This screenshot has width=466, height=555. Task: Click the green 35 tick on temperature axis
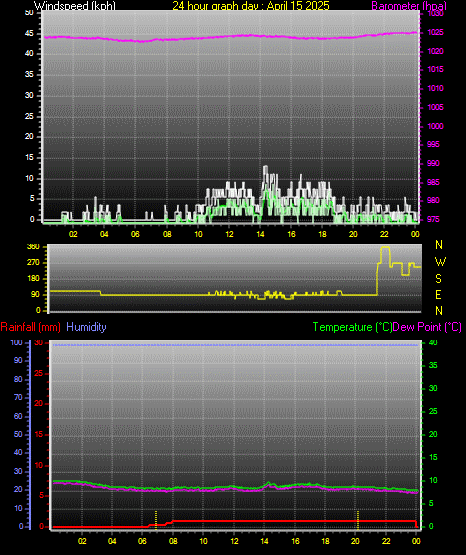pos(433,365)
